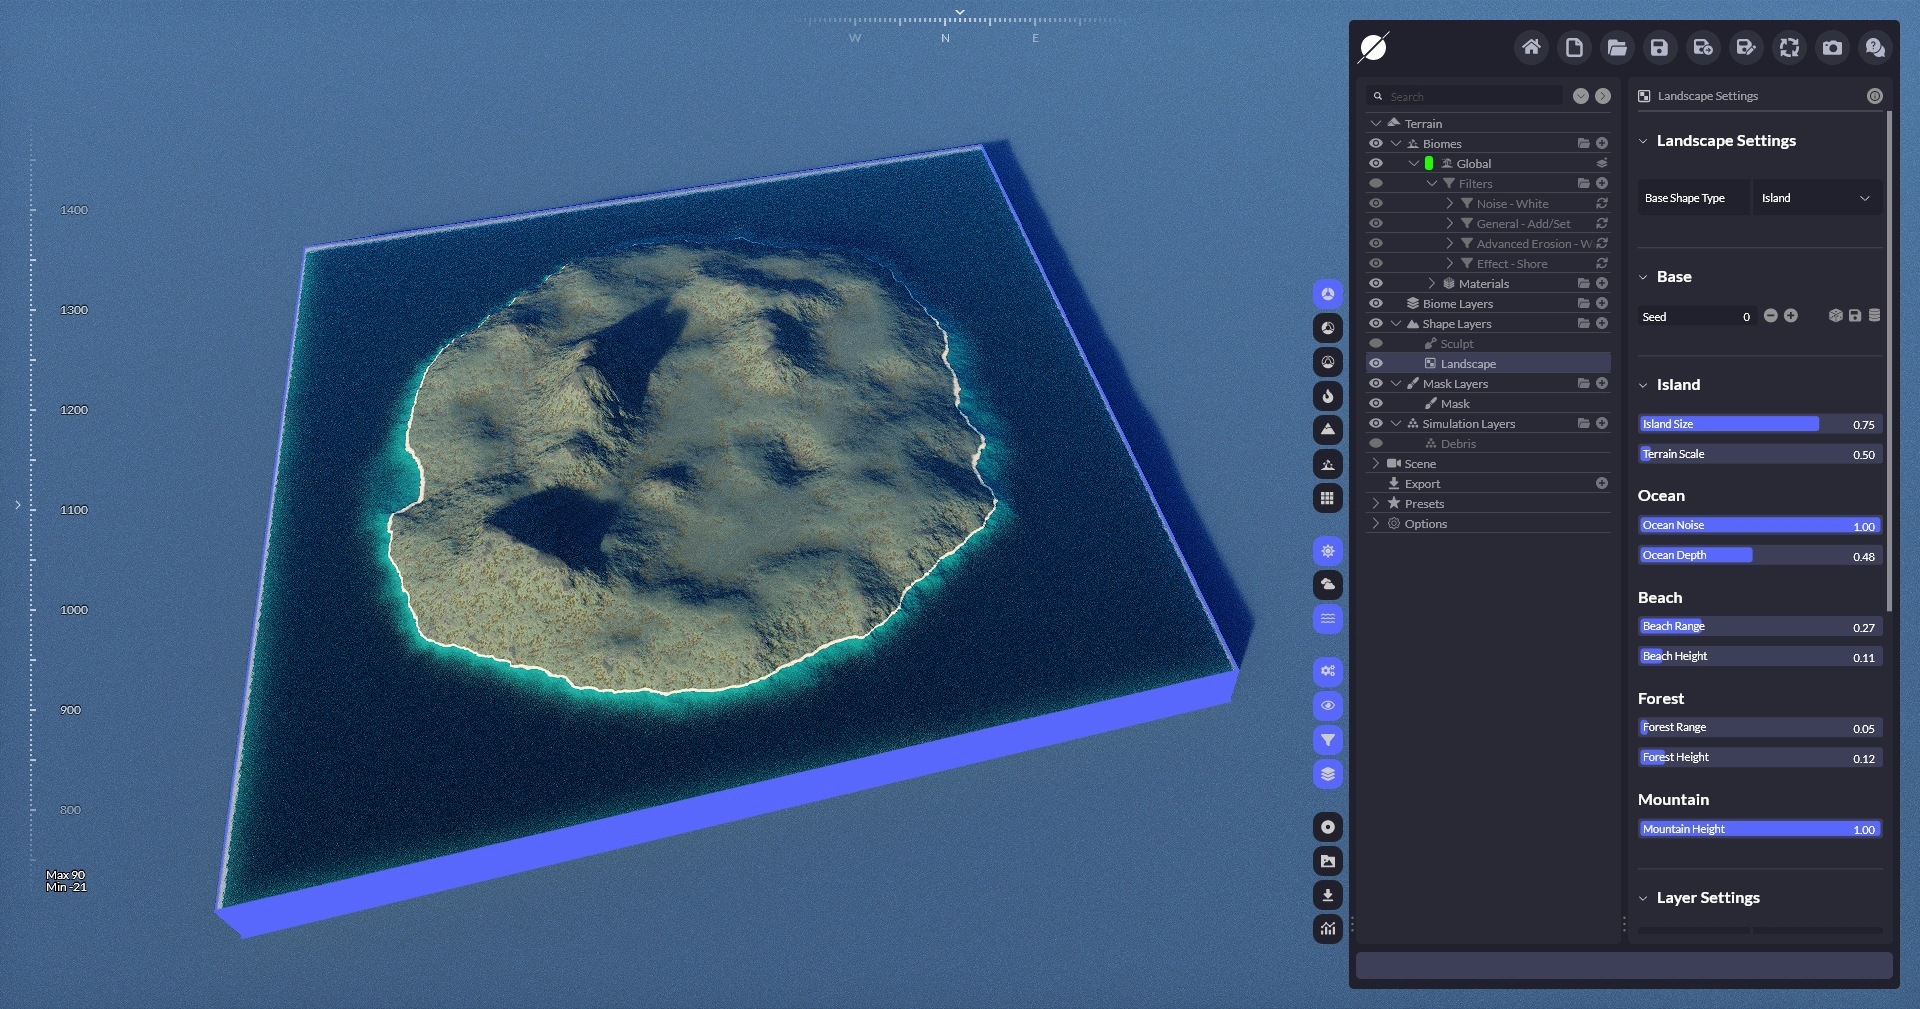Hide the Landscape layer via eye icon
This screenshot has width=1920, height=1009.
pos(1376,364)
